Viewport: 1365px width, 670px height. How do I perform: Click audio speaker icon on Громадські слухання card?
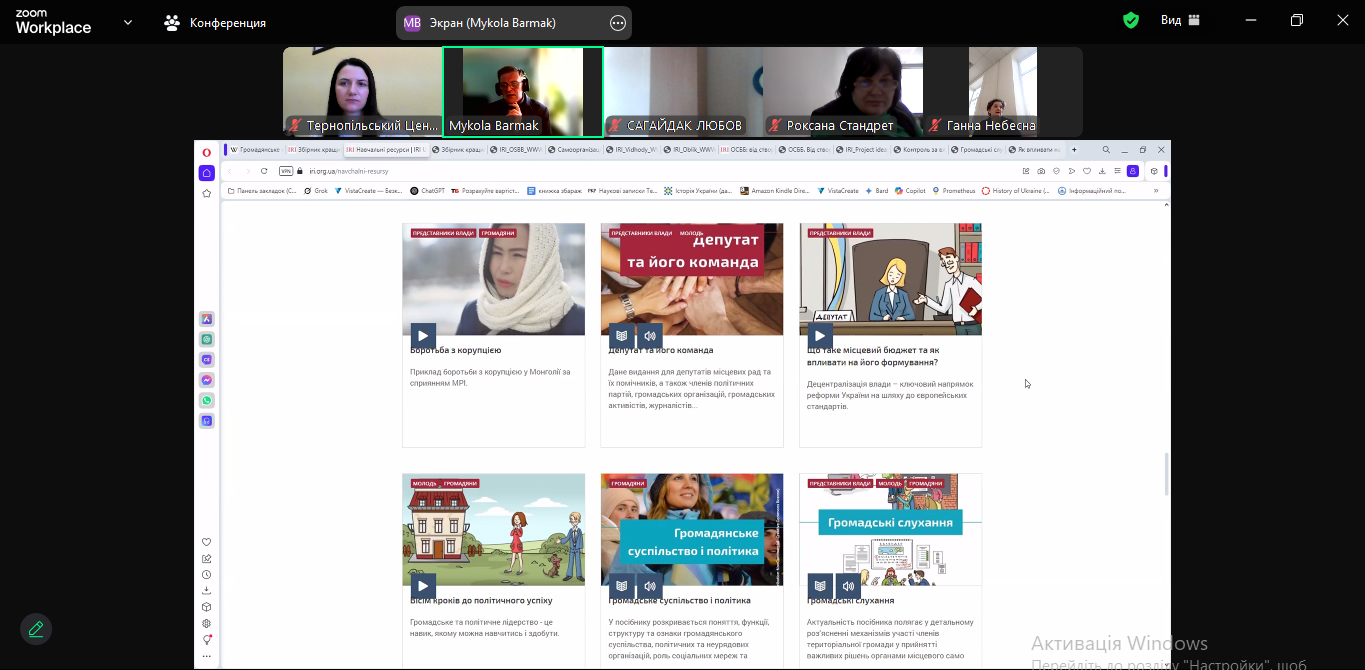click(x=848, y=586)
